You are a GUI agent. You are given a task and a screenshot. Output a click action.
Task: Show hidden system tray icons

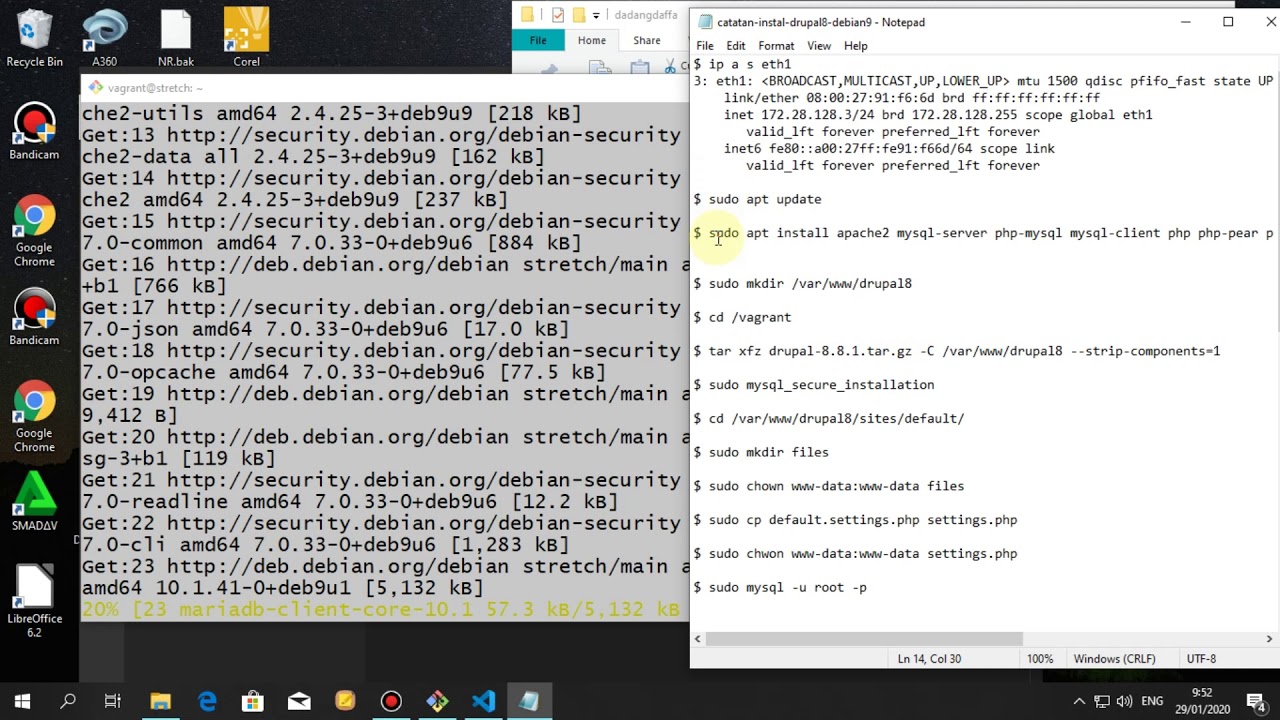(x=1078, y=702)
